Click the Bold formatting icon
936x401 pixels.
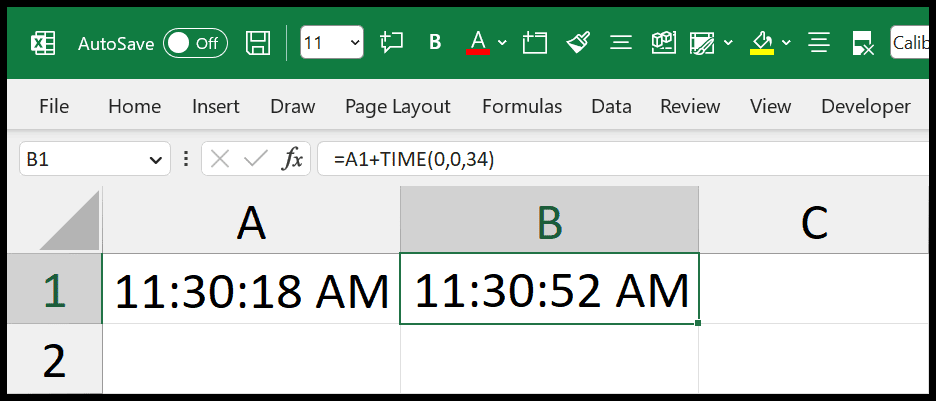tap(435, 42)
